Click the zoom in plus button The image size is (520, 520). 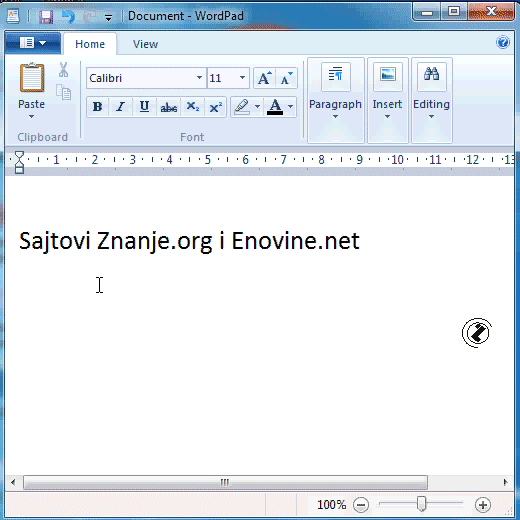(483, 505)
